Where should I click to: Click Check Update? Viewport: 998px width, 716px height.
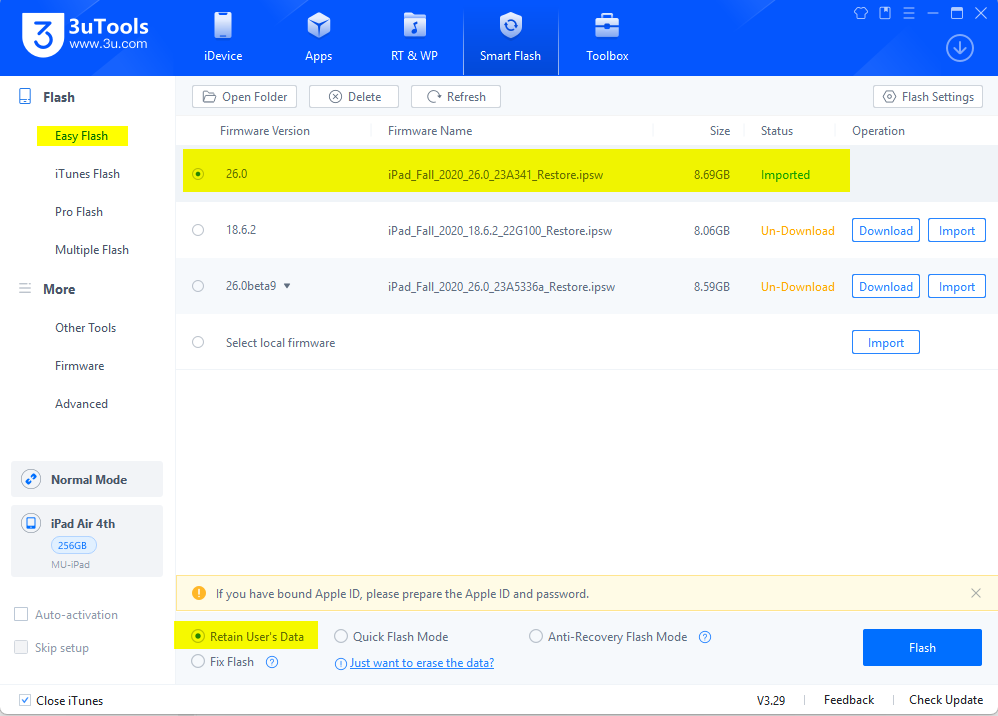point(946,699)
